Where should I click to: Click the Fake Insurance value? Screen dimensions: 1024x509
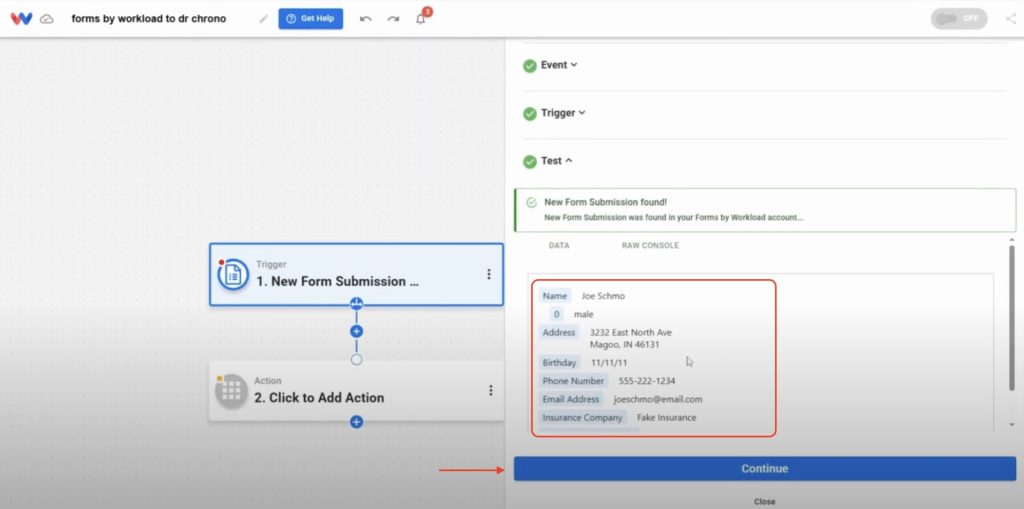(667, 418)
